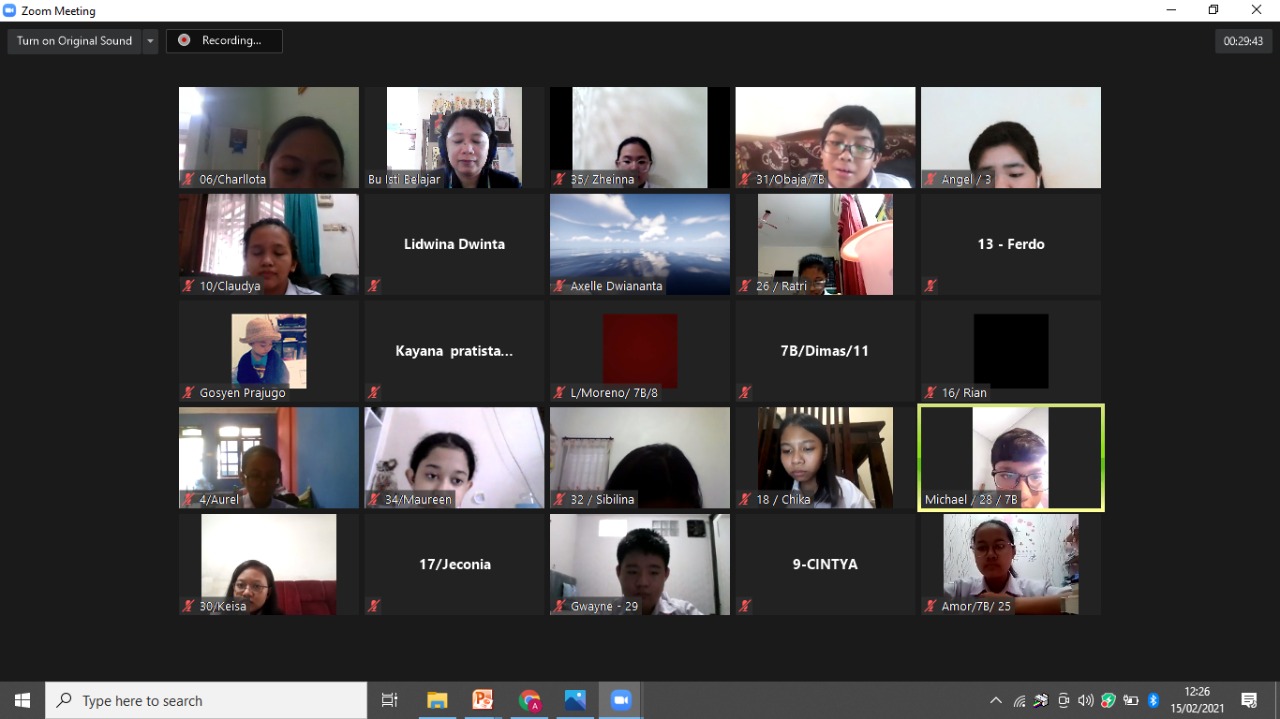Click the Recording indicator
1280x719 pixels.
[x=224, y=41]
